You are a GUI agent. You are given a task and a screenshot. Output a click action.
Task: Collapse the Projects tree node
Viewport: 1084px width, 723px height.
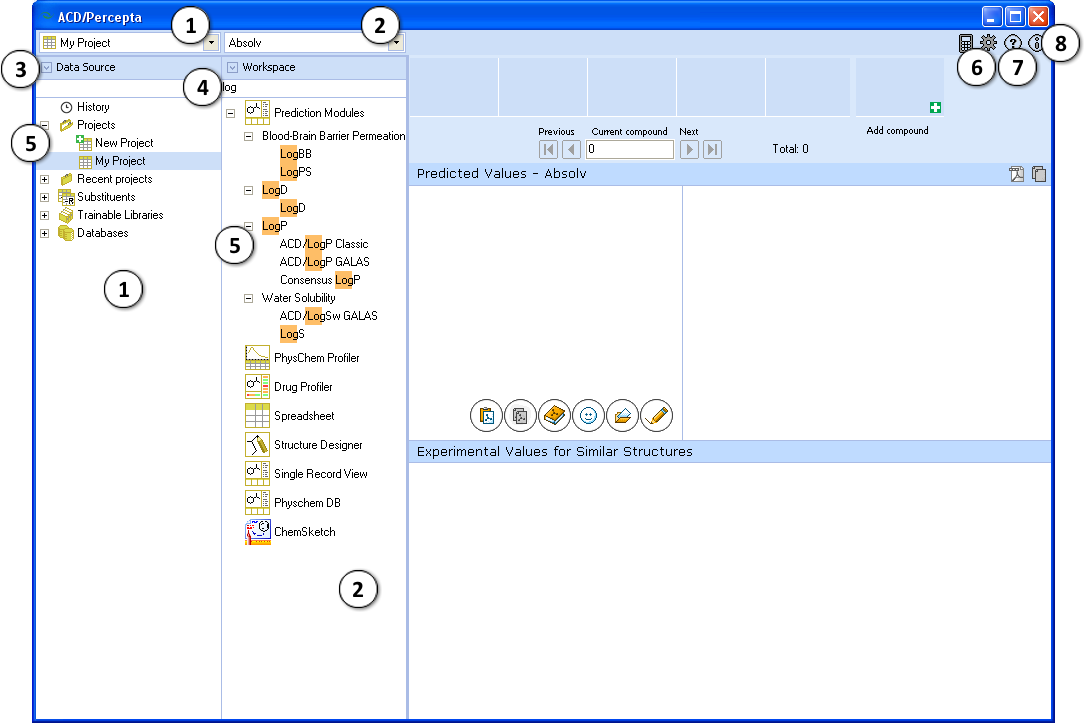44,125
